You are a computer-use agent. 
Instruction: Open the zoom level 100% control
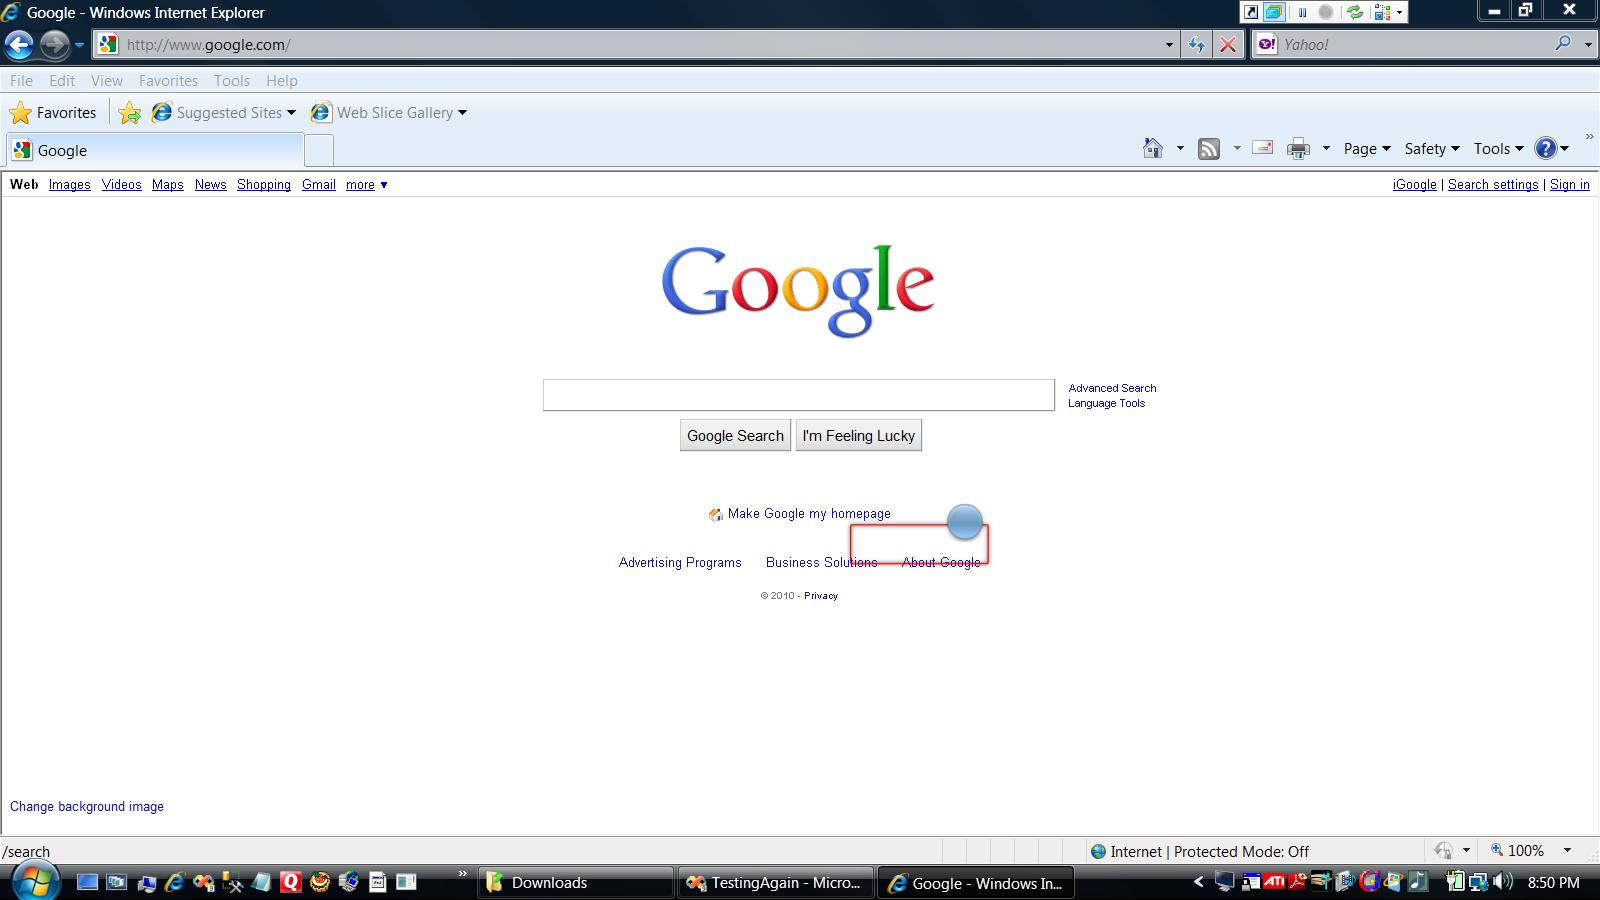1530,851
